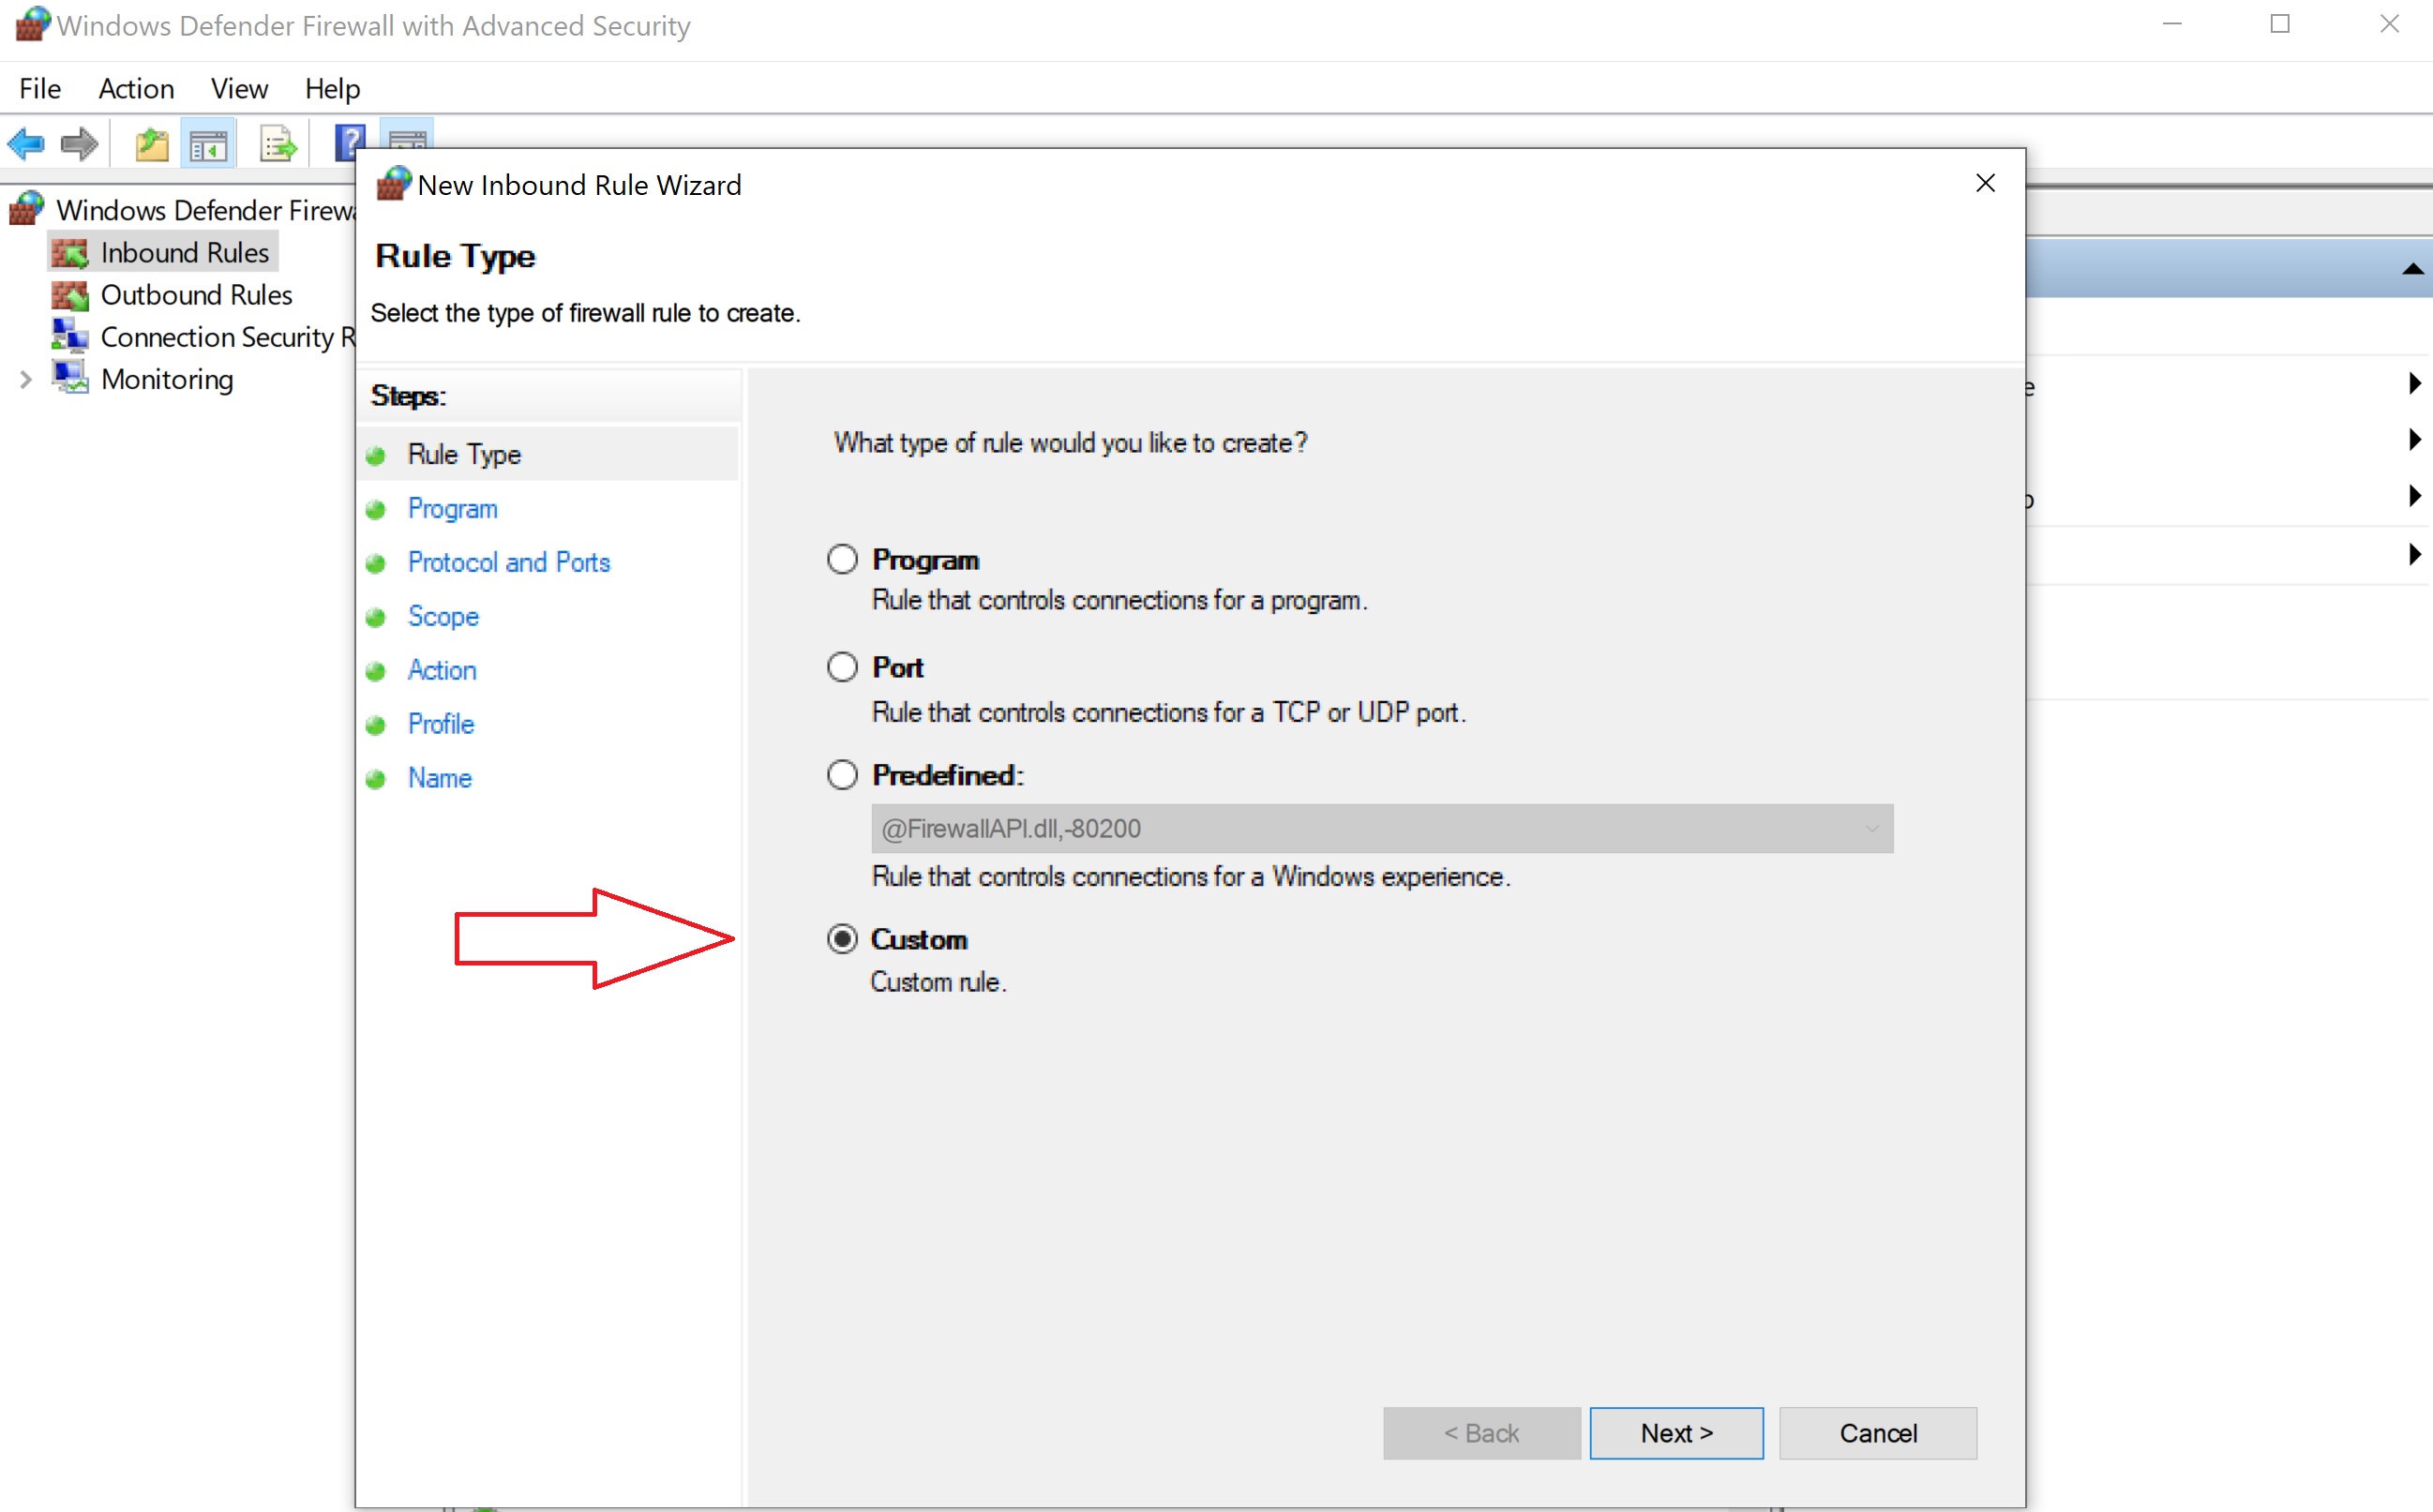This screenshot has width=2433, height=1512.
Task: Select Connection Security Rules tree item
Action: [x=227, y=337]
